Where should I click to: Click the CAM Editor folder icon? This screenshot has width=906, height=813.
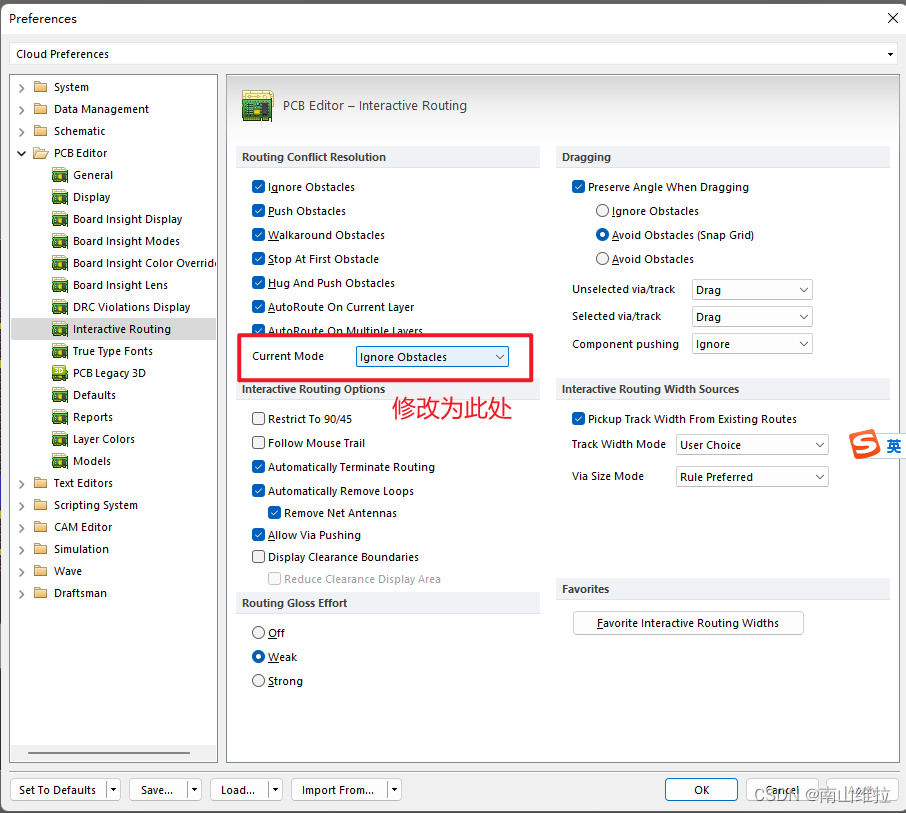tap(40, 526)
